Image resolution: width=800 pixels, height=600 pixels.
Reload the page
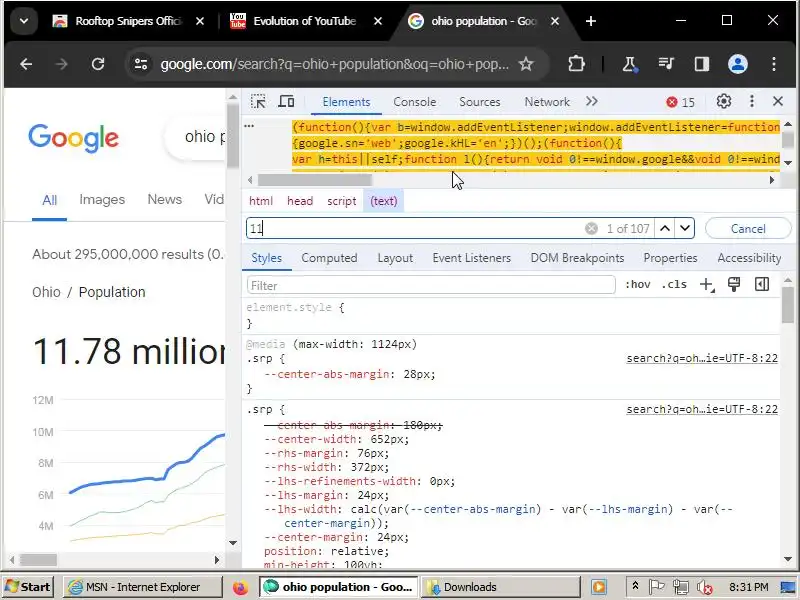click(x=97, y=64)
